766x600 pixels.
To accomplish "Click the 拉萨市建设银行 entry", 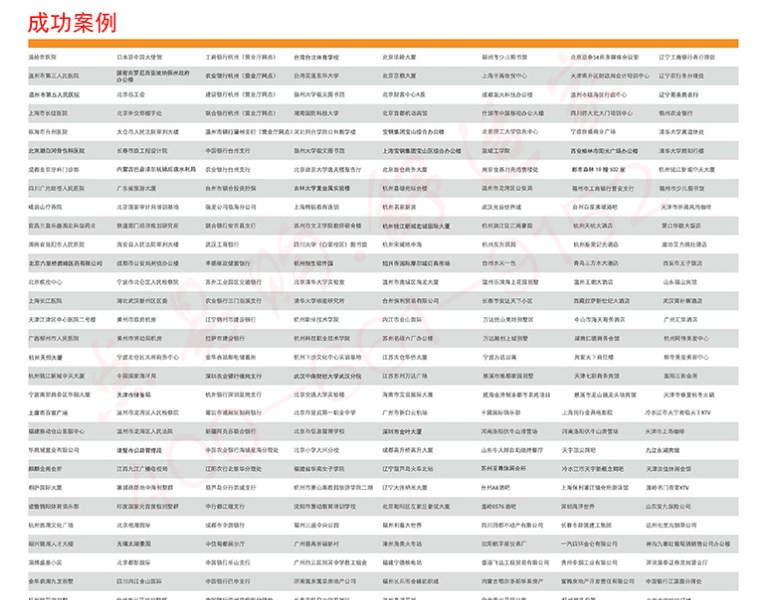I will pyautogui.click(x=225, y=338).
